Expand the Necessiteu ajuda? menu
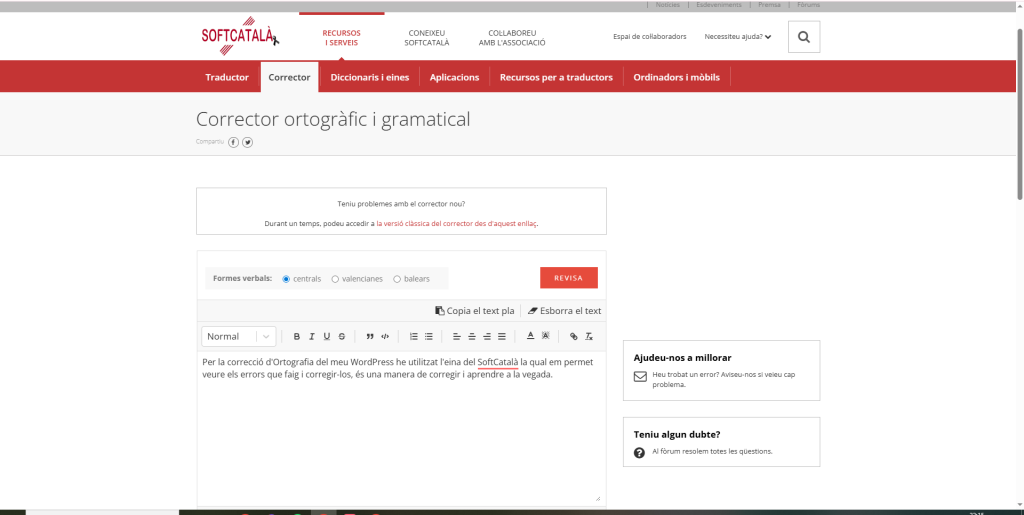 (x=738, y=37)
